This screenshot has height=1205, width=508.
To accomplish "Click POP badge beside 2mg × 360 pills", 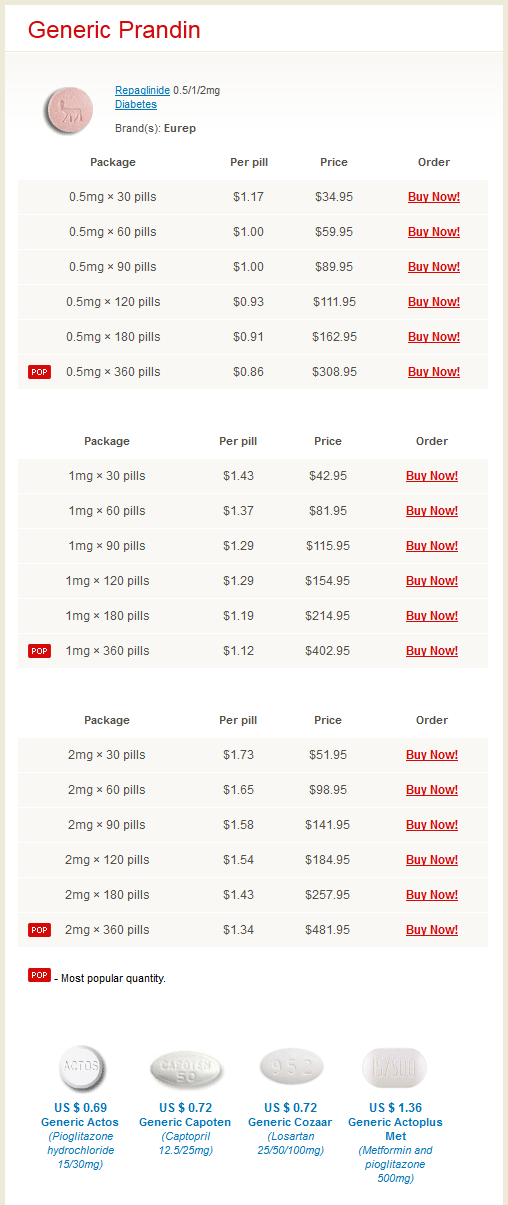I will click(39, 930).
